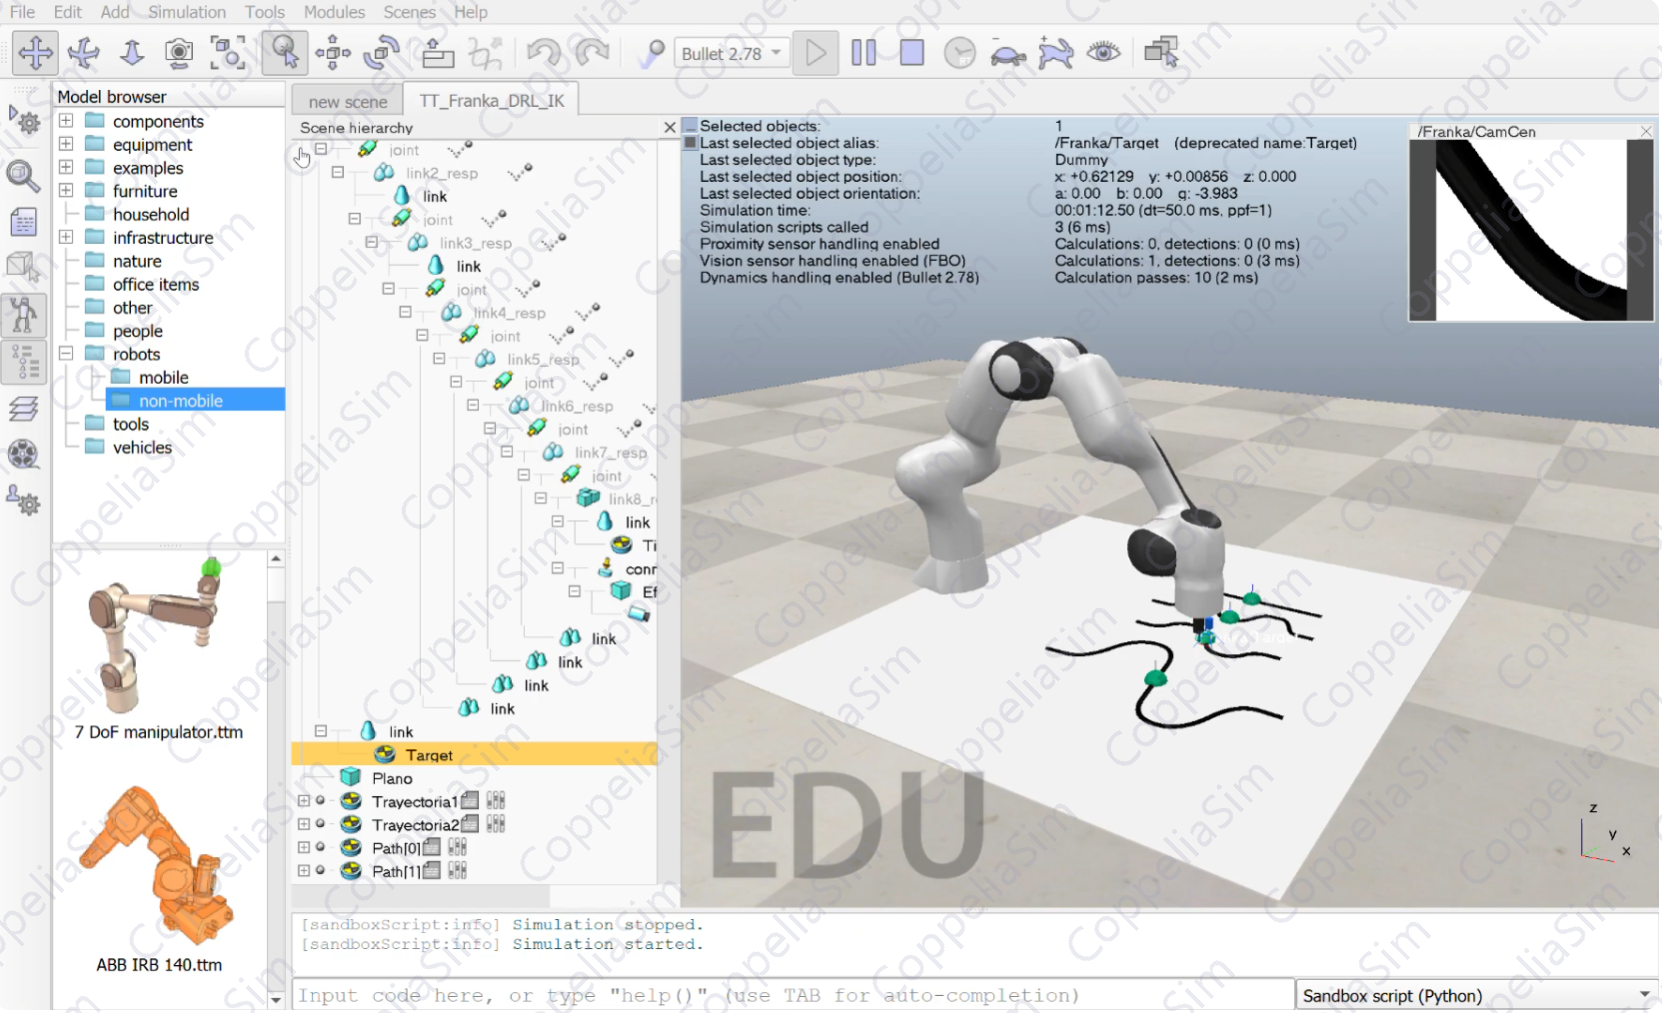Open the layers icon in left sidebar

[x=23, y=409]
